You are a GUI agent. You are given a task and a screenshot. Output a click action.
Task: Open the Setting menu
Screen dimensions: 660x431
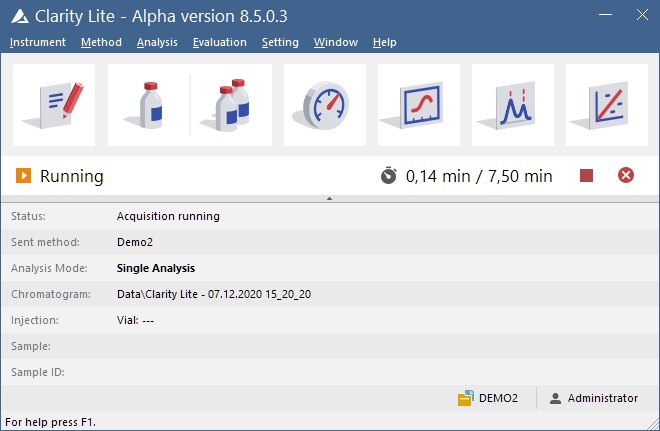tap(280, 42)
